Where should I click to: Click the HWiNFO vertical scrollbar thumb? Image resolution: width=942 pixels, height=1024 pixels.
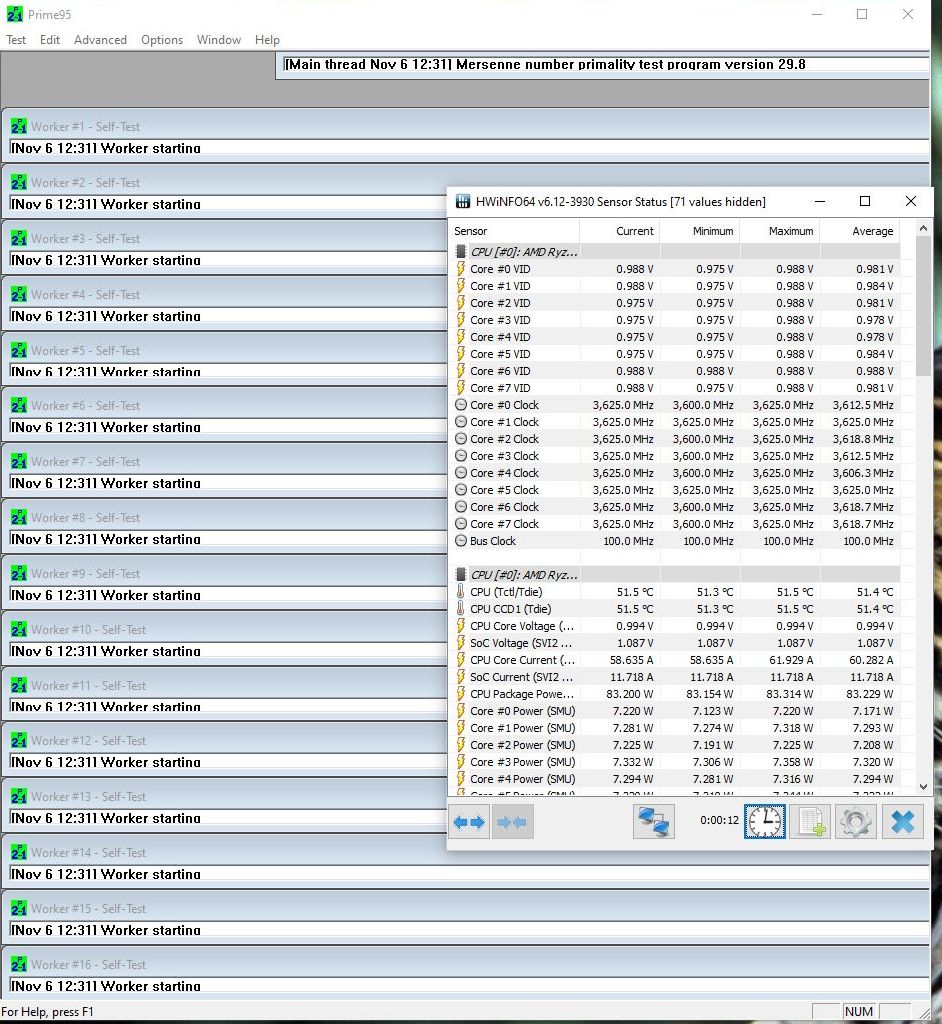[x=923, y=306]
